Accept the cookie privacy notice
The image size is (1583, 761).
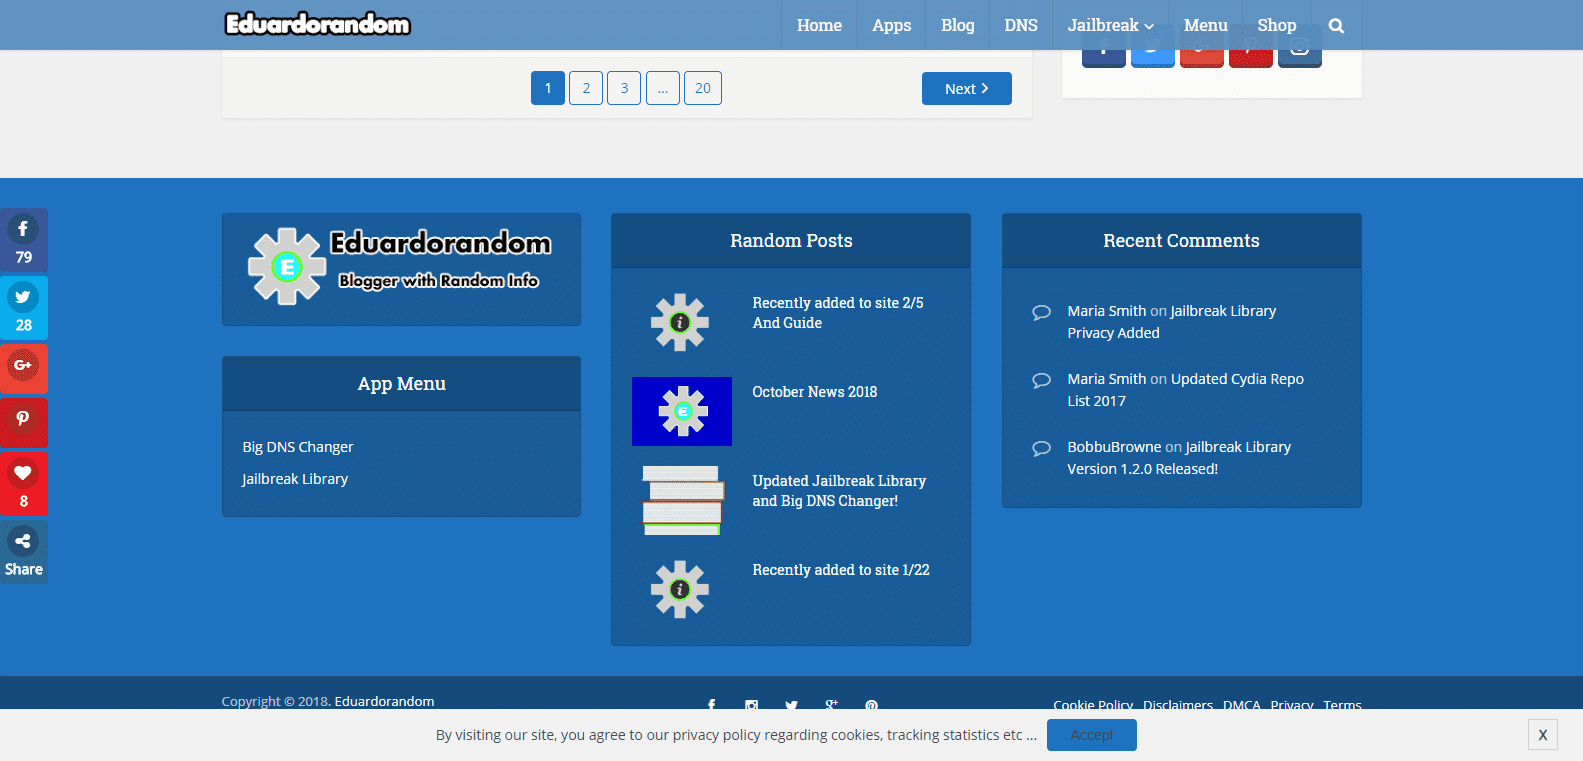pos(1091,735)
